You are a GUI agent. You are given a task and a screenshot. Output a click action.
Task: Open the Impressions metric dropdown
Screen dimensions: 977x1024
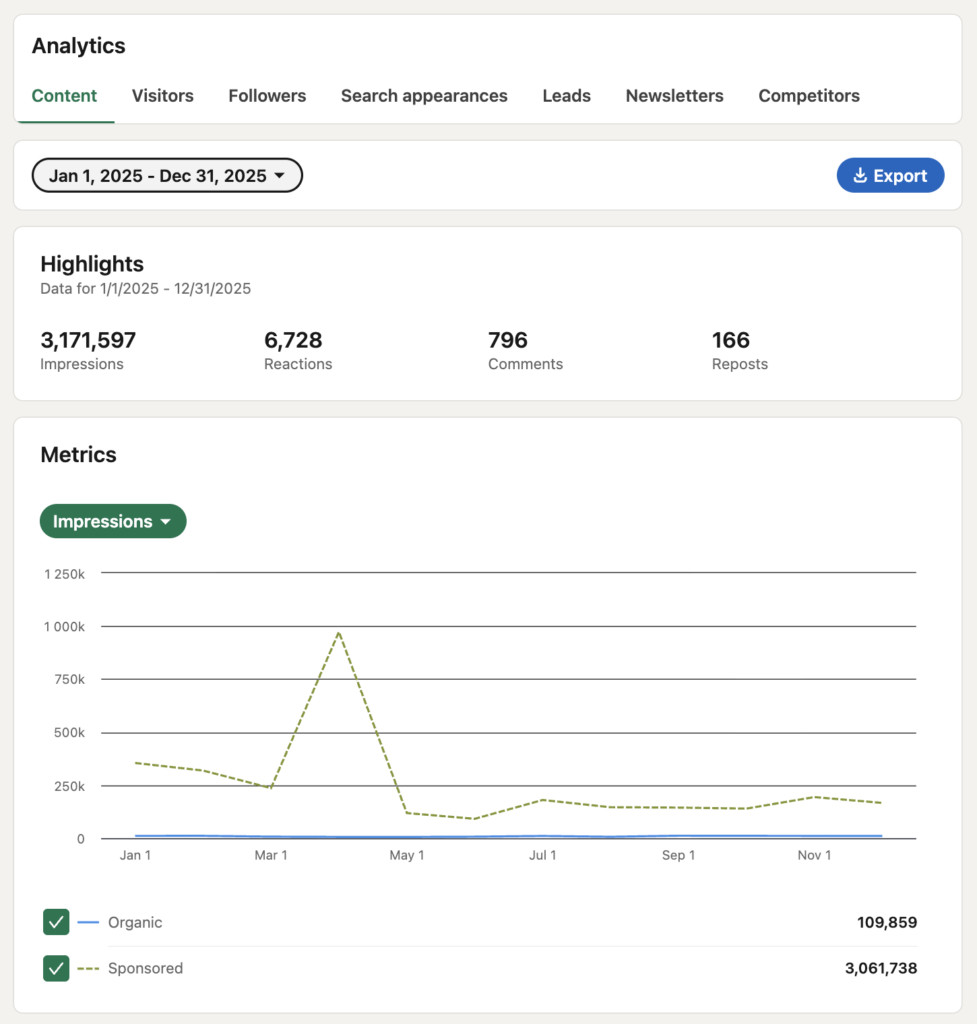click(x=112, y=521)
